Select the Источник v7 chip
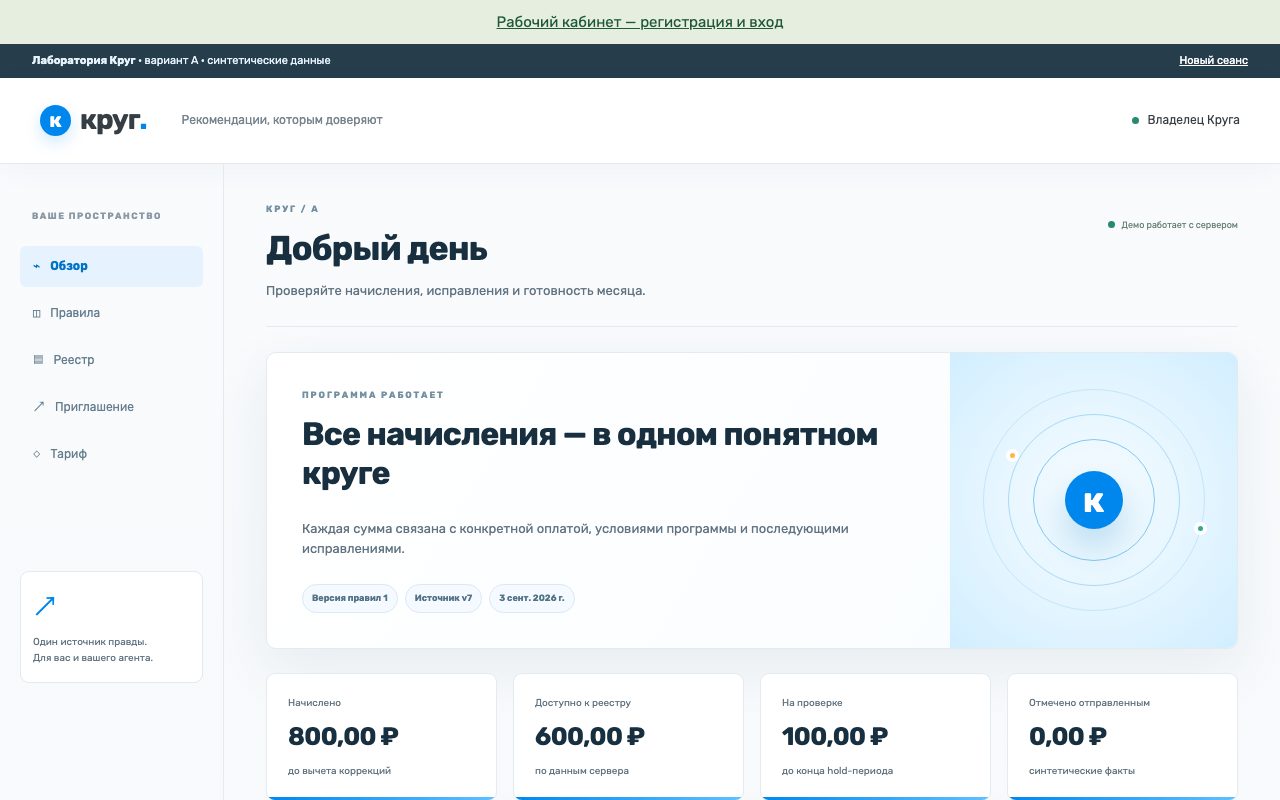The height and width of the screenshot is (800, 1280). pos(443,598)
